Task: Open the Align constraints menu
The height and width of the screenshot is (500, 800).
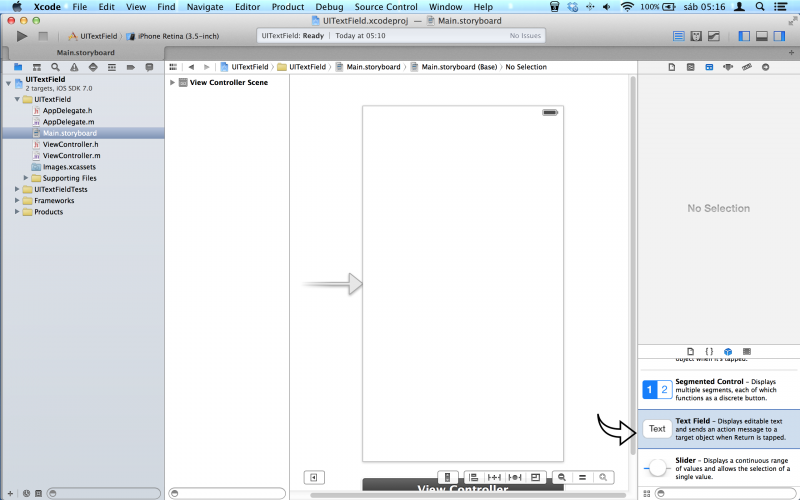Action: (473, 478)
